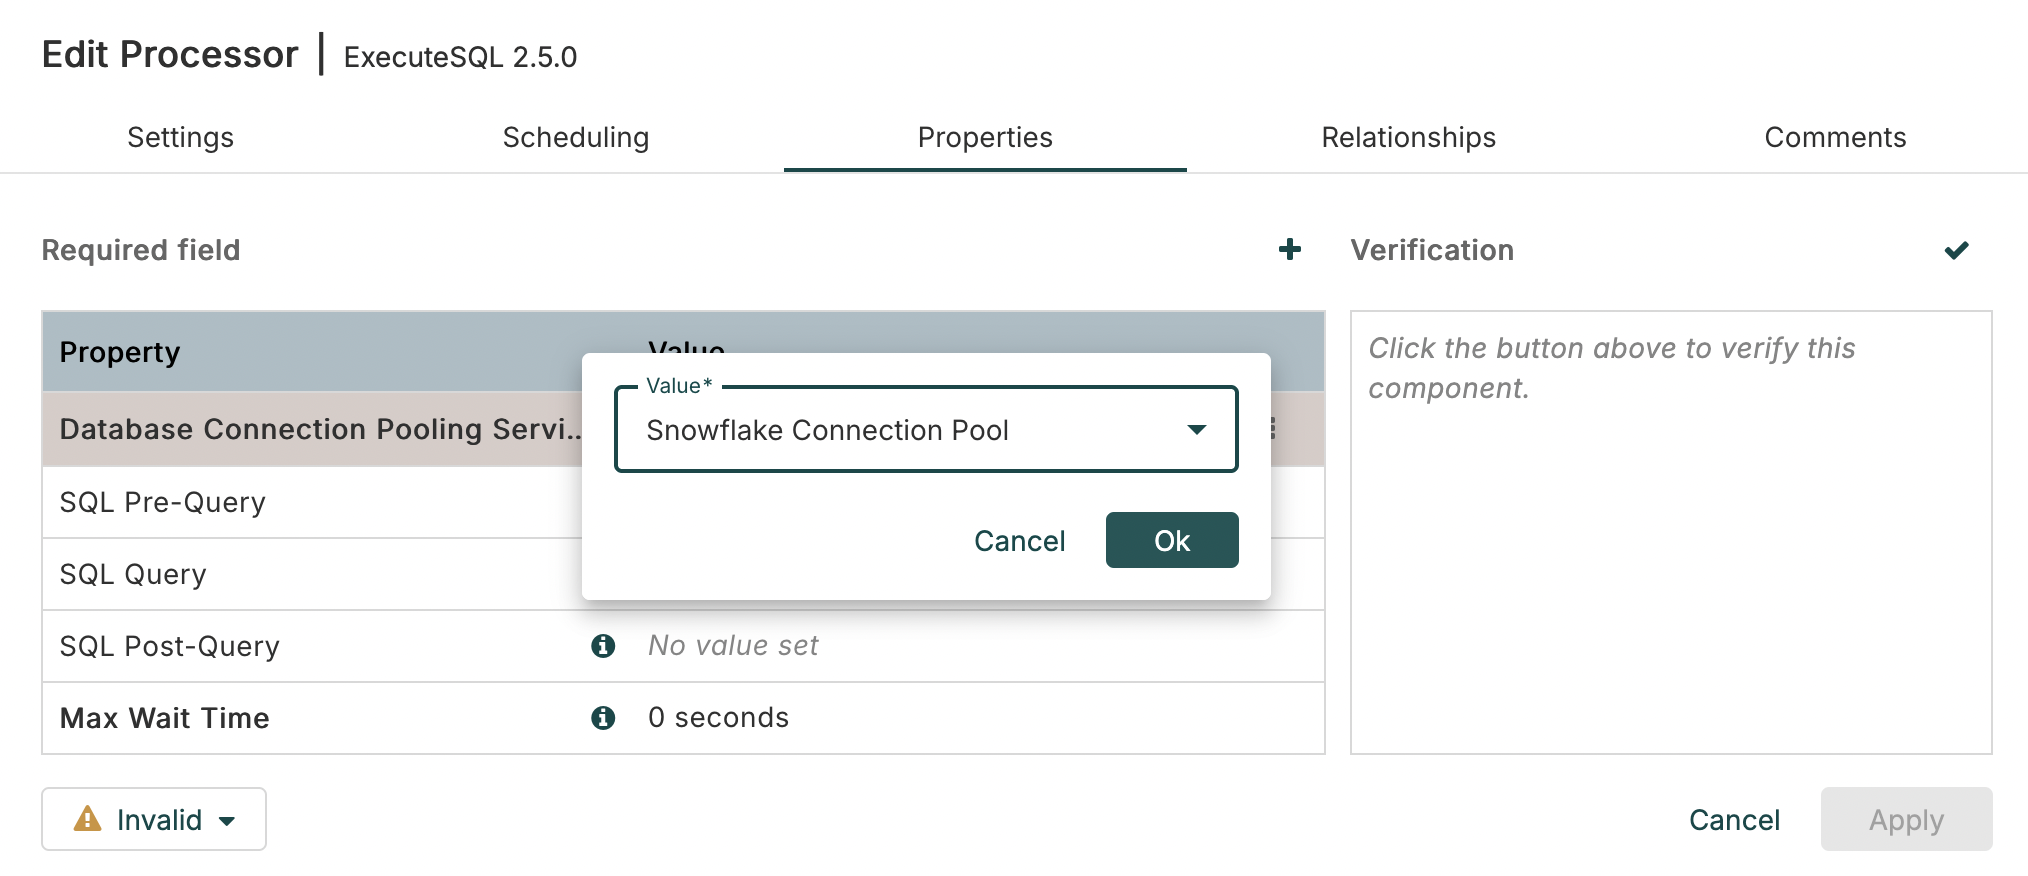Select the SQL Query property row
This screenshot has width=2028, height=876.
300,574
